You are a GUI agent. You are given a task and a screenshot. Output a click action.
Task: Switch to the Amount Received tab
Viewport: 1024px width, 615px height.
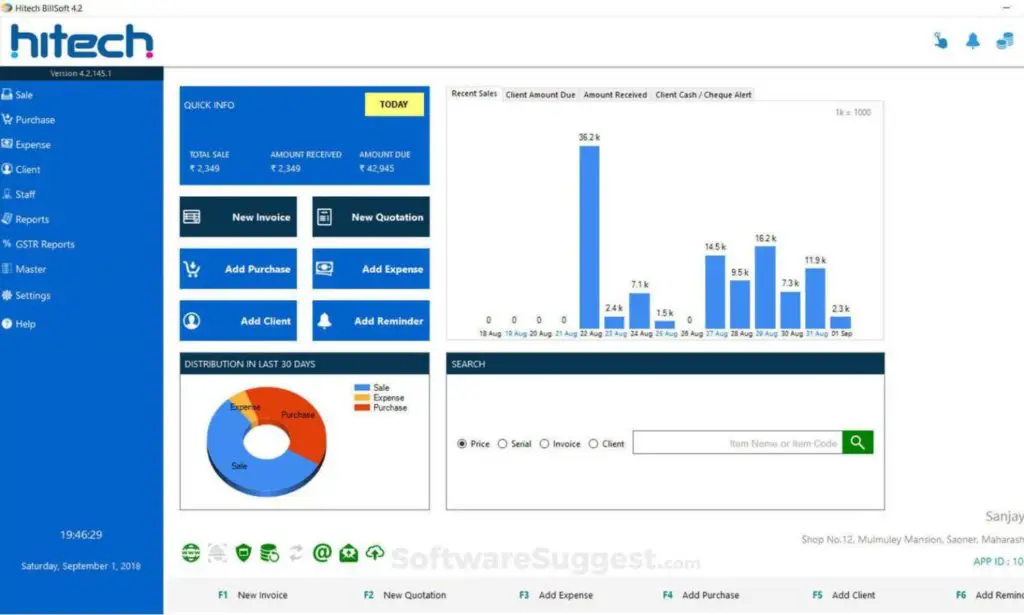coord(615,95)
